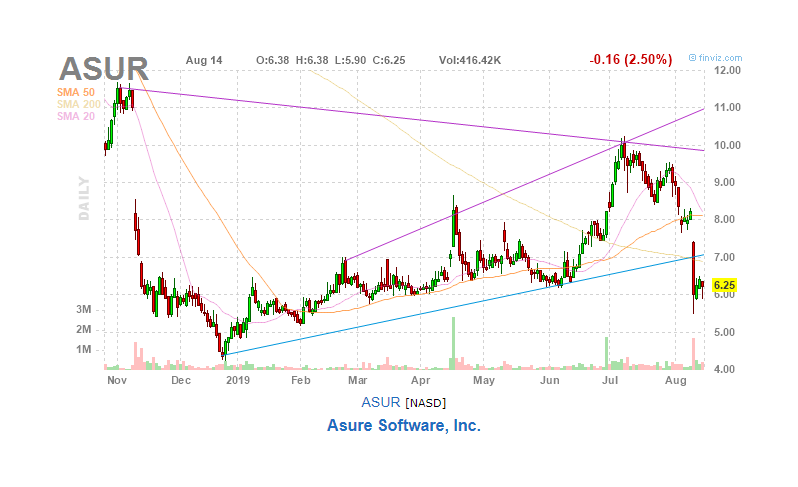Click the large ASUR ticker symbol
The width and height of the screenshot is (798, 487).
click(104, 69)
